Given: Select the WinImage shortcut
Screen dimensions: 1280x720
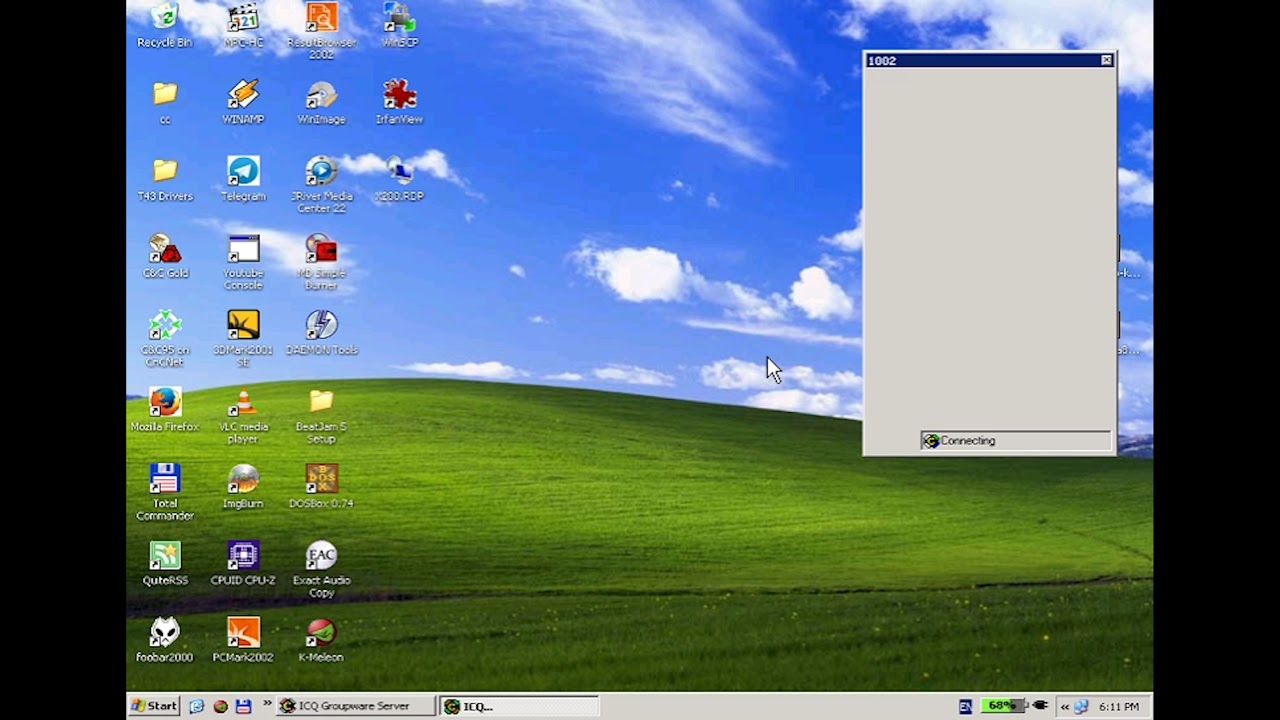Looking at the screenshot, I should [x=321, y=102].
